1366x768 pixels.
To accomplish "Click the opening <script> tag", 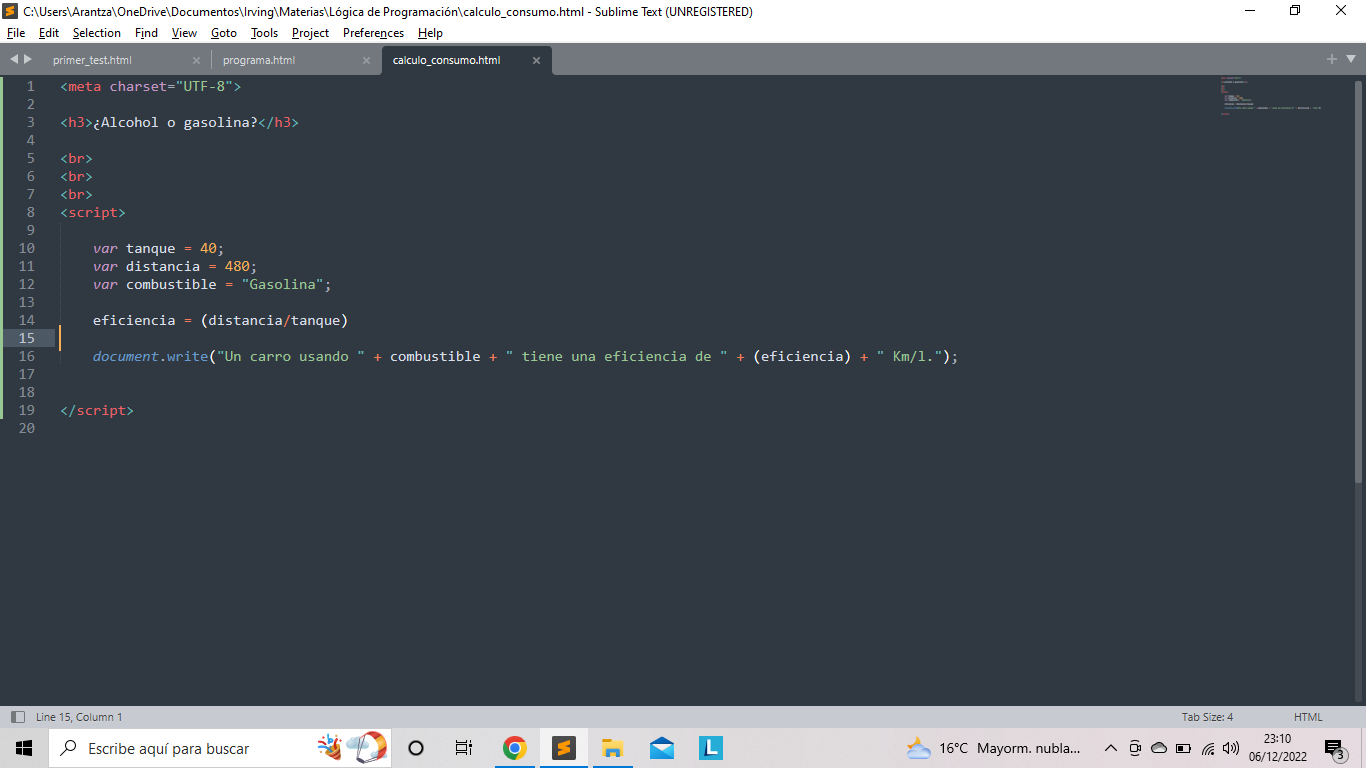I will point(93,212).
